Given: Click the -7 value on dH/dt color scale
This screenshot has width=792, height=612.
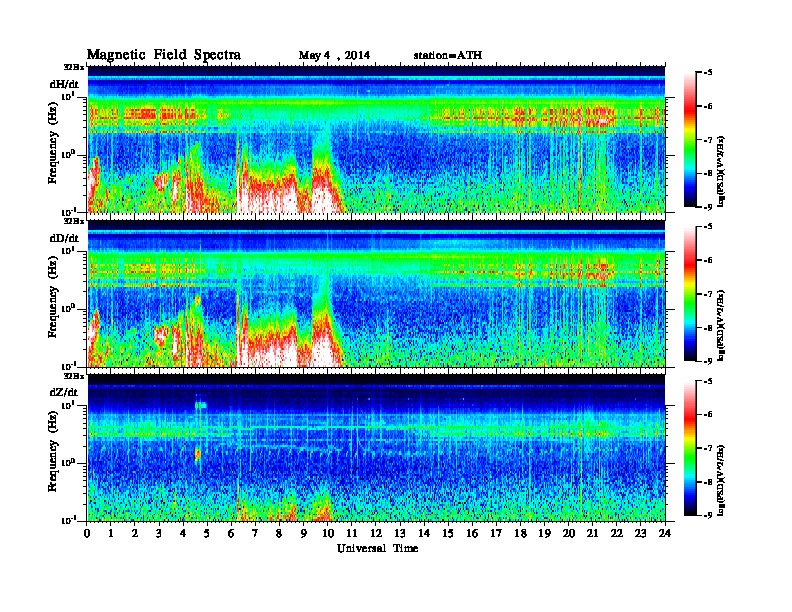Looking at the screenshot, I should pyautogui.click(x=708, y=139).
